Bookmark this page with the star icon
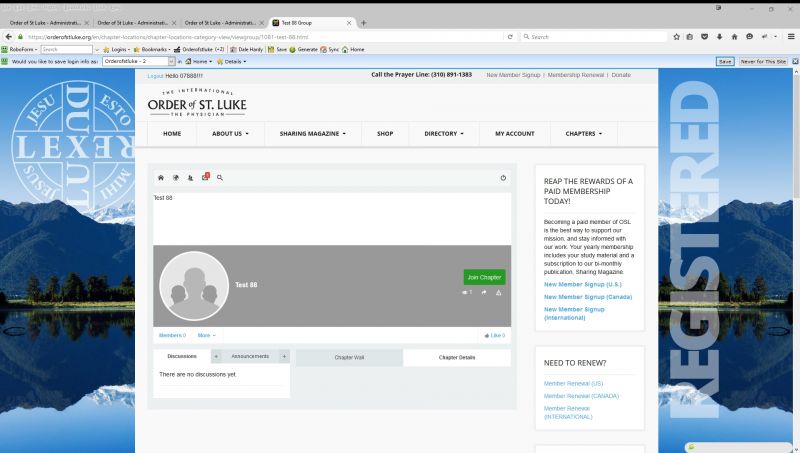Image resolution: width=800 pixels, height=453 pixels. pyautogui.click(x=677, y=37)
